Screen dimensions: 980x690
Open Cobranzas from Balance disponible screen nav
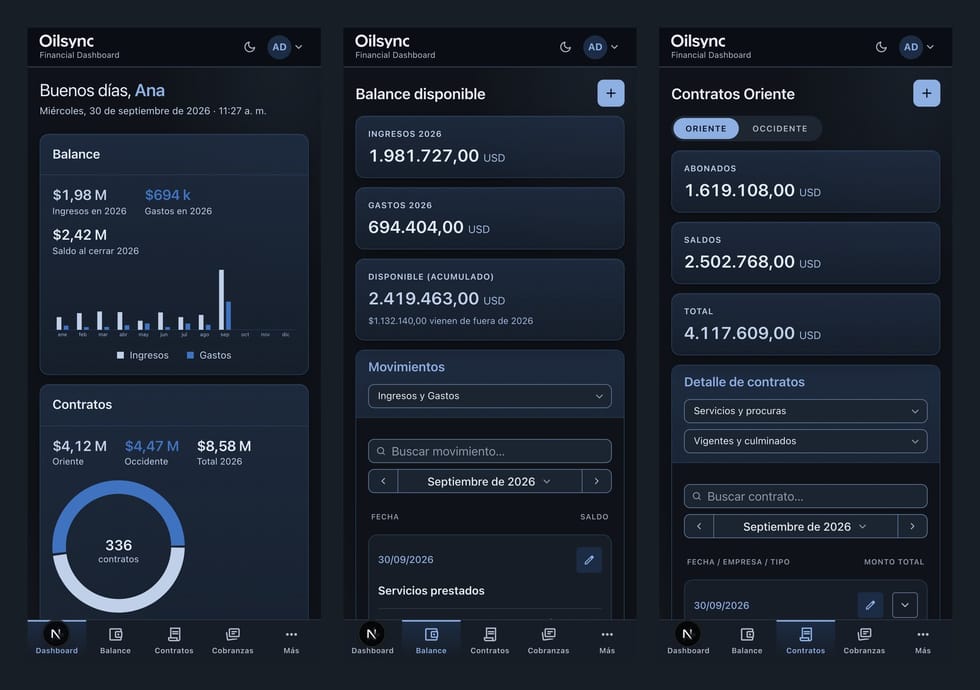[548, 640]
